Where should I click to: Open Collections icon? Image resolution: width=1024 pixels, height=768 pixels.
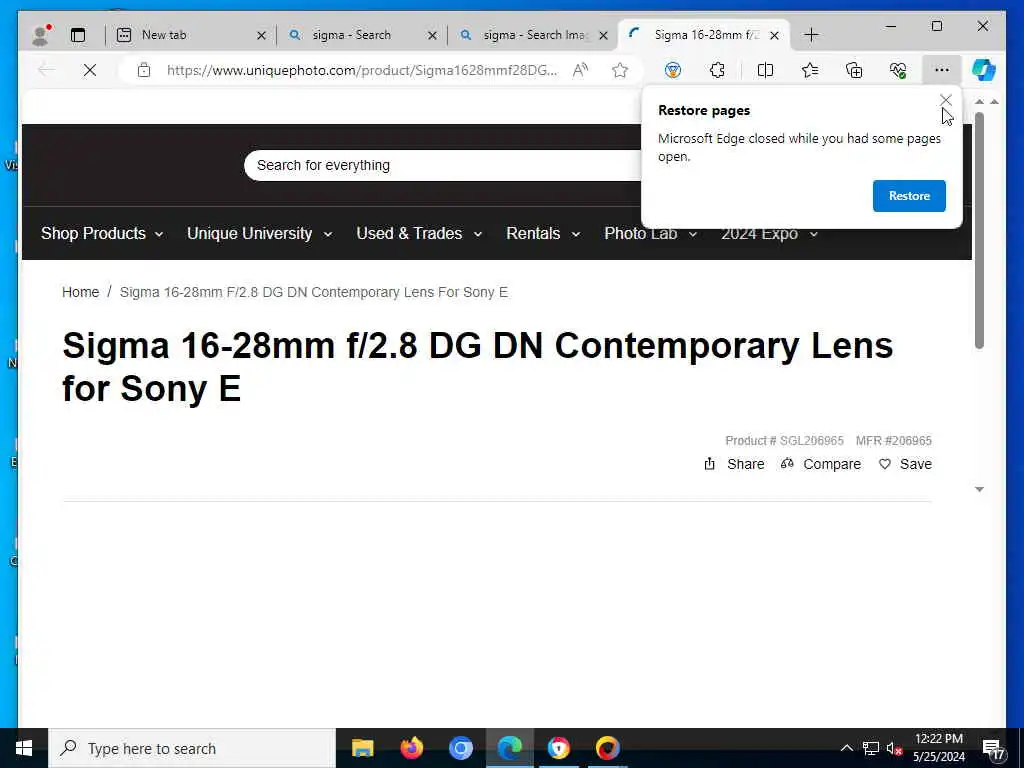coord(854,70)
